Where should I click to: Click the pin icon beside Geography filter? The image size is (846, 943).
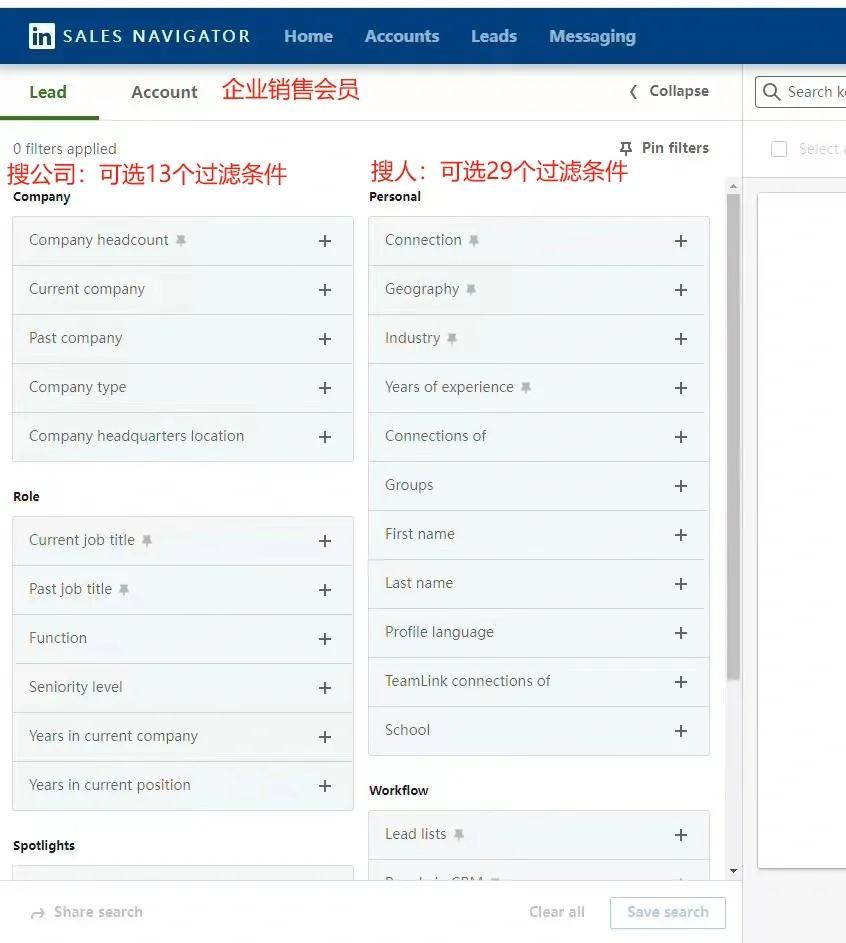click(x=471, y=289)
